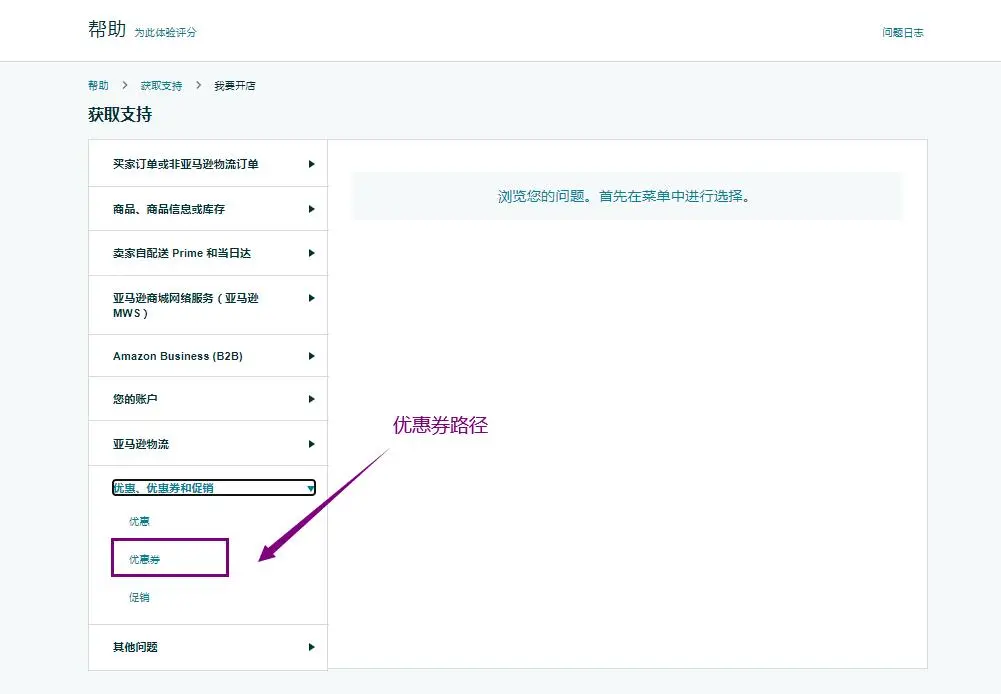Click the 帮助 page title
The image size is (1001, 694).
pyautogui.click(x=107, y=29)
